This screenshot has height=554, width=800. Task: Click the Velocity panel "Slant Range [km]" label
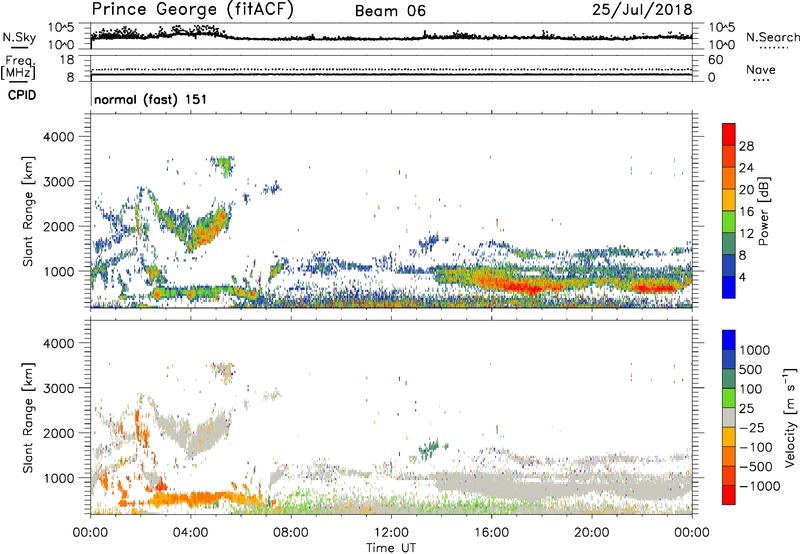[x=28, y=417]
